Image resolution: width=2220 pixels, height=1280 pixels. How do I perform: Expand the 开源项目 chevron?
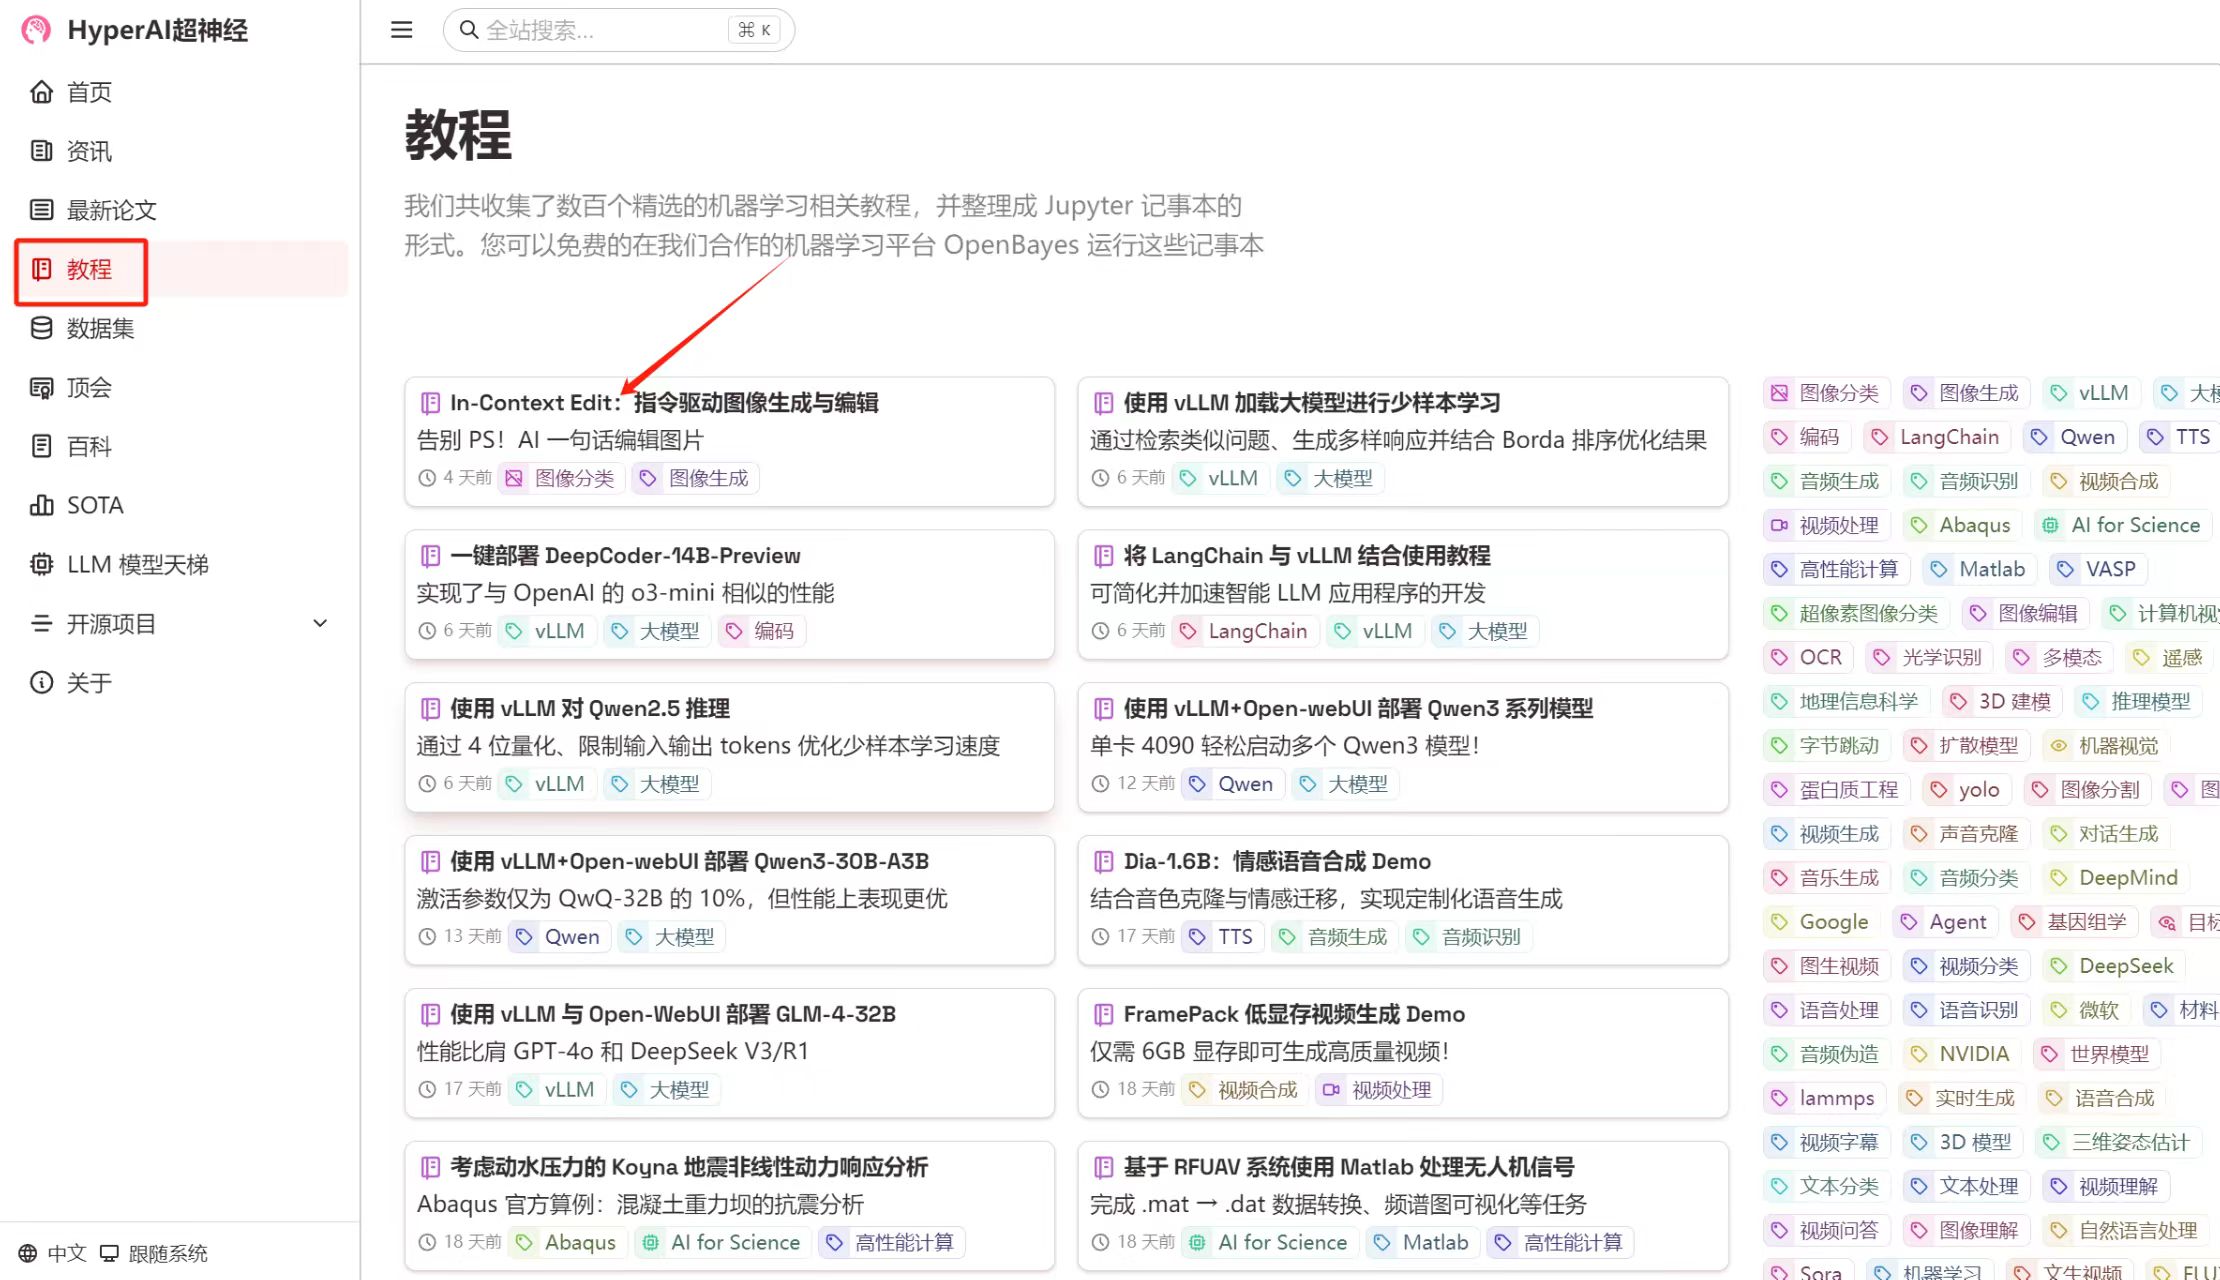[320, 624]
